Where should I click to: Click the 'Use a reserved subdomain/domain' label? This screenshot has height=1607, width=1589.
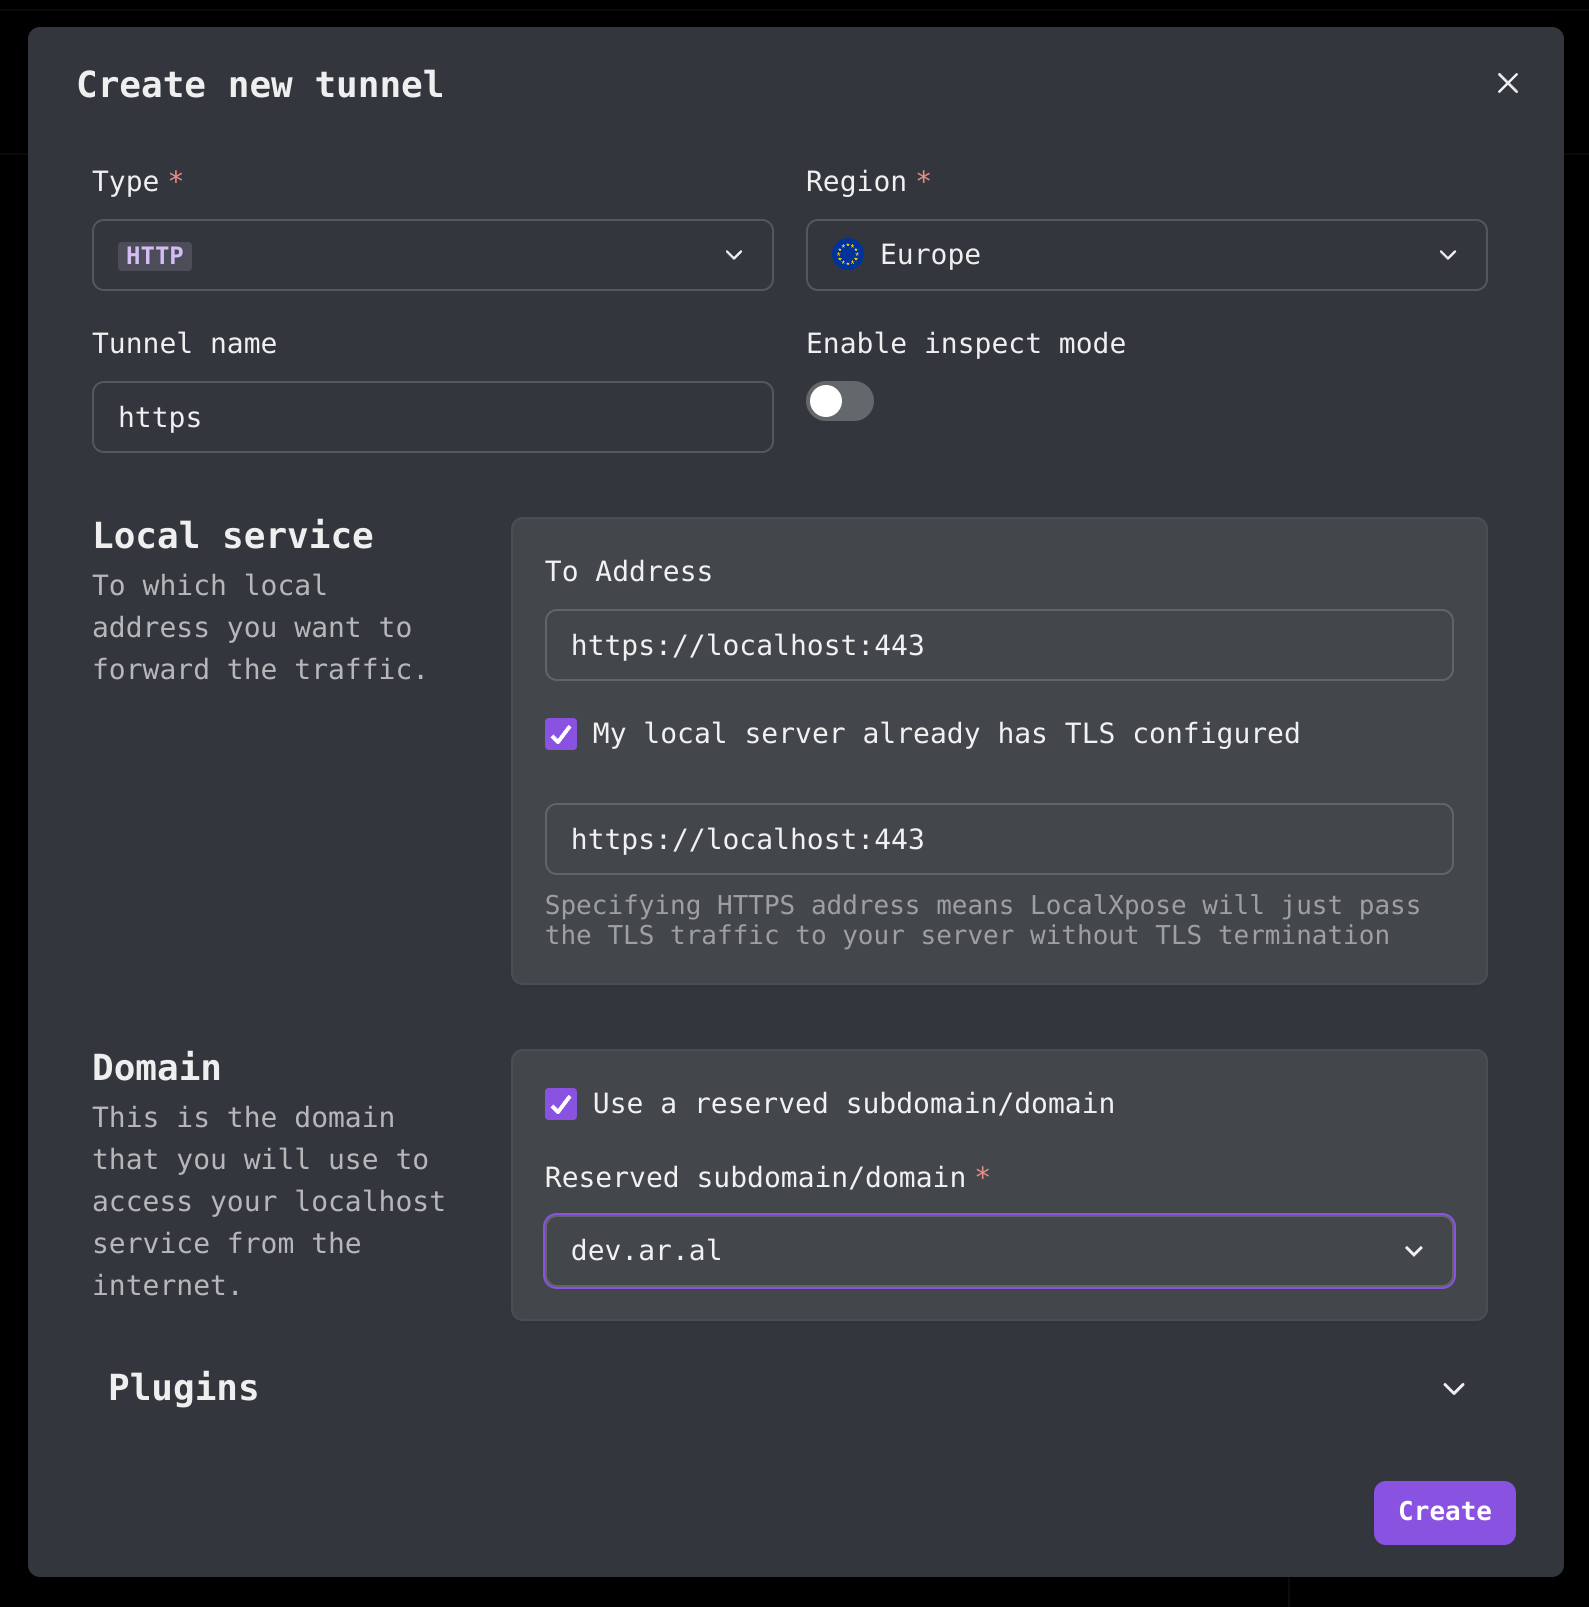[x=853, y=1104]
